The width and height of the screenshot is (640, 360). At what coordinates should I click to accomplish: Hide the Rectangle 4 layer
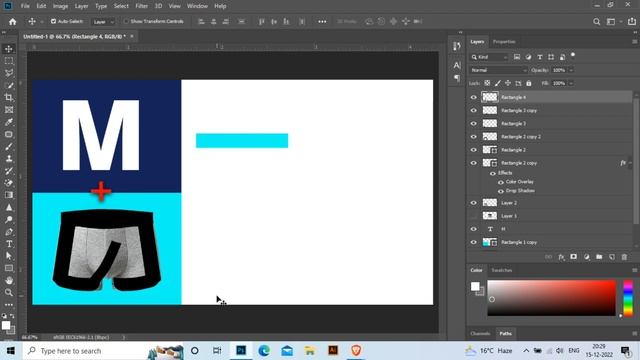click(x=473, y=97)
